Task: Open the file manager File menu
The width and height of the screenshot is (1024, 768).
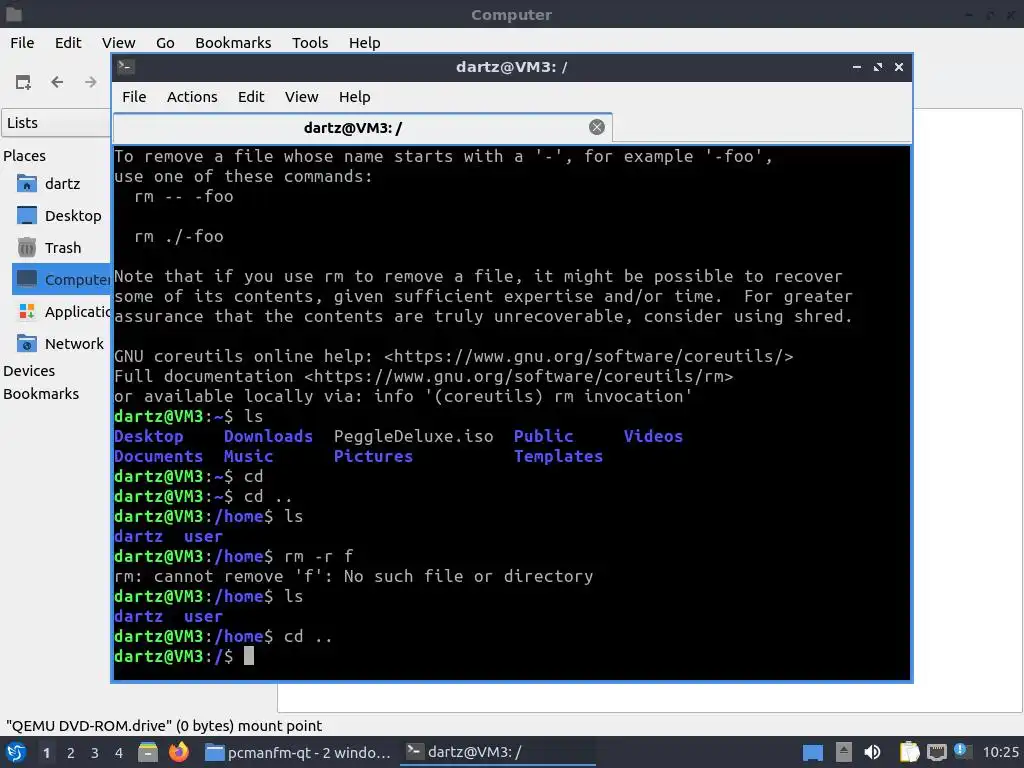Action: click(x=22, y=42)
